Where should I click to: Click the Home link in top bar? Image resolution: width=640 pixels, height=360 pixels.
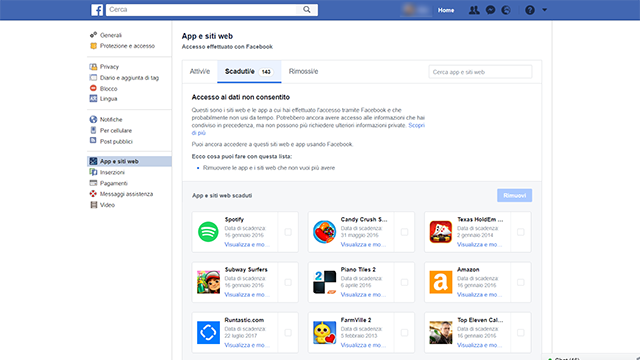point(446,10)
